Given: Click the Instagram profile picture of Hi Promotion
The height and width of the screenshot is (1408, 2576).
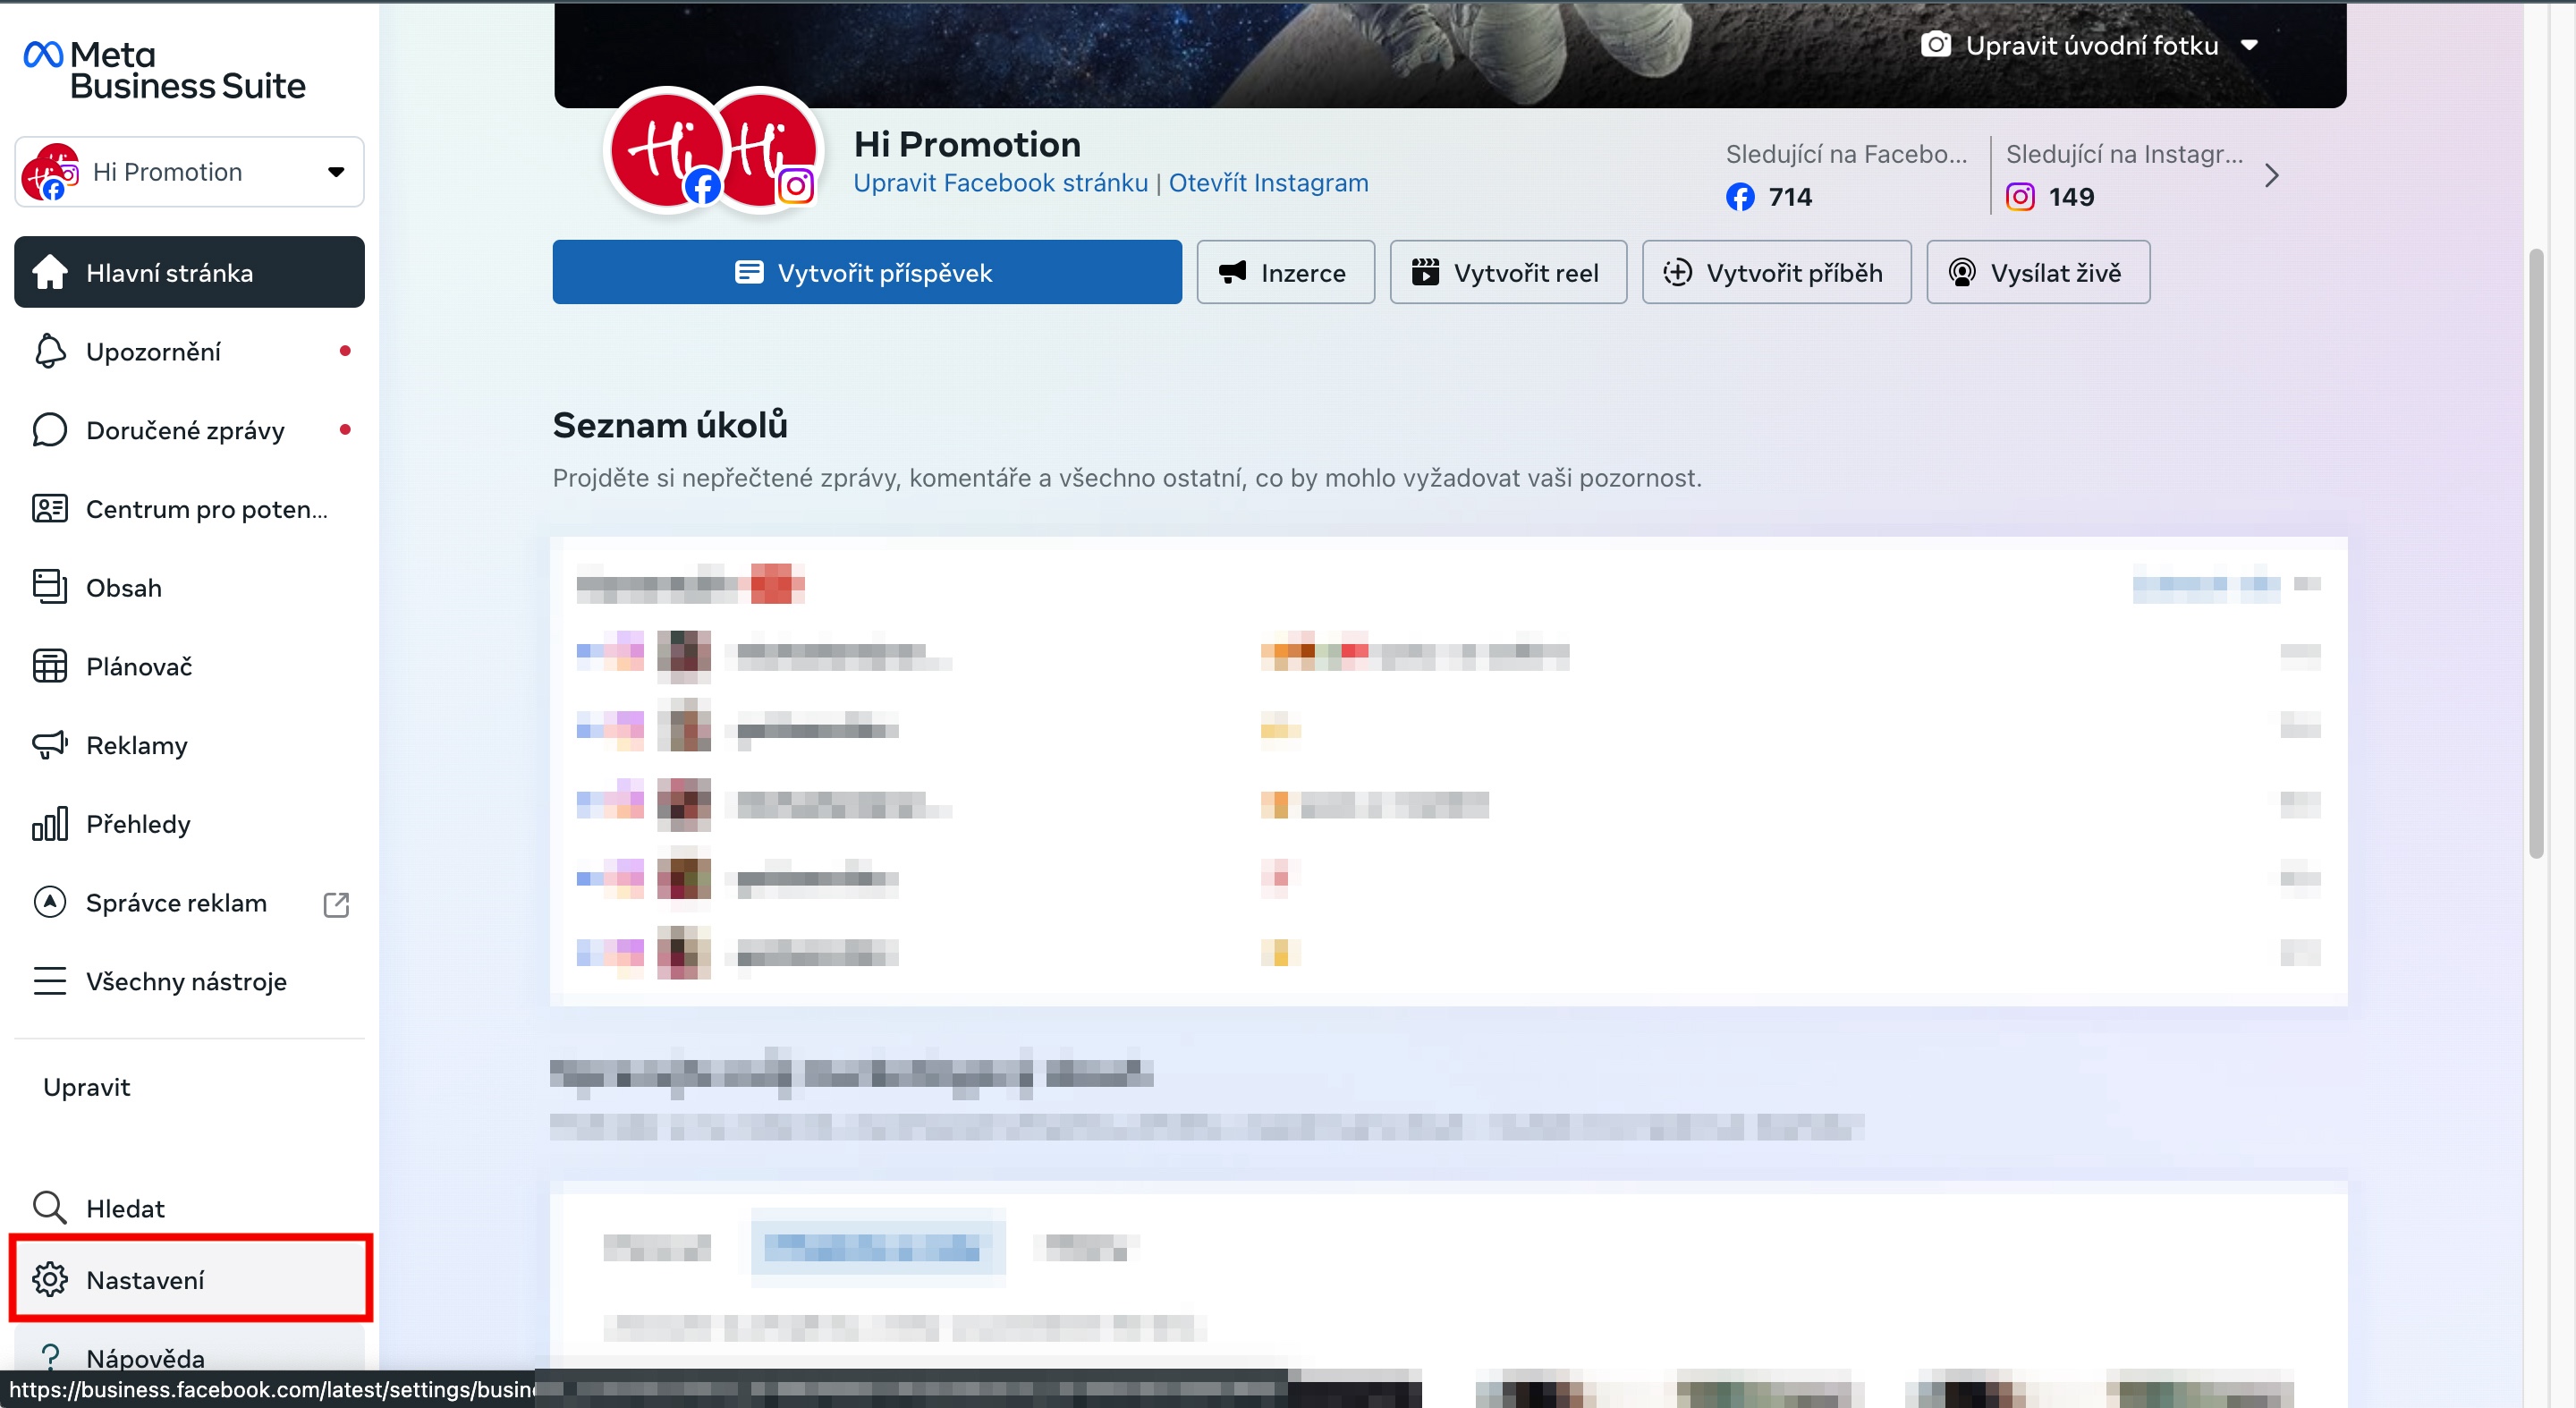Looking at the screenshot, I should [770, 150].
